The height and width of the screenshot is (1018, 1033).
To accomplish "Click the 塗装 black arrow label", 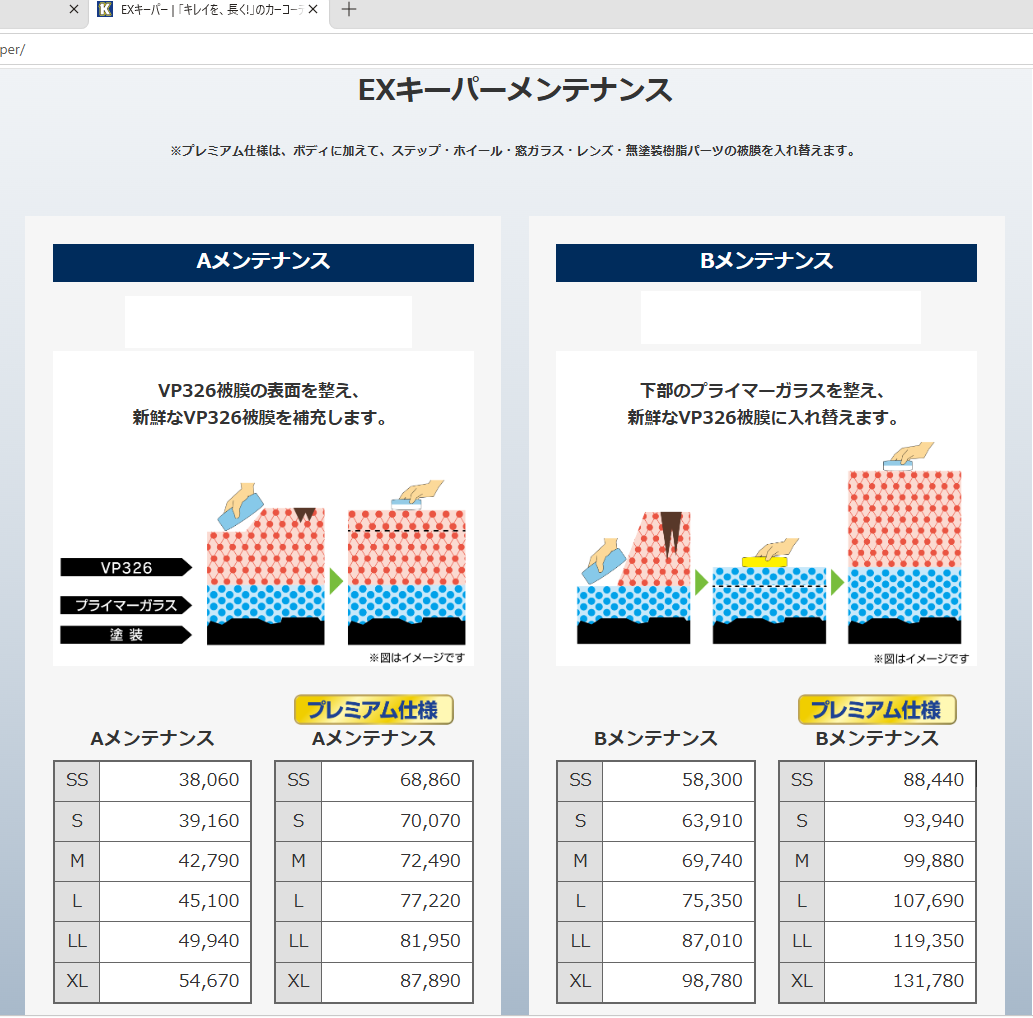I will 126,635.
